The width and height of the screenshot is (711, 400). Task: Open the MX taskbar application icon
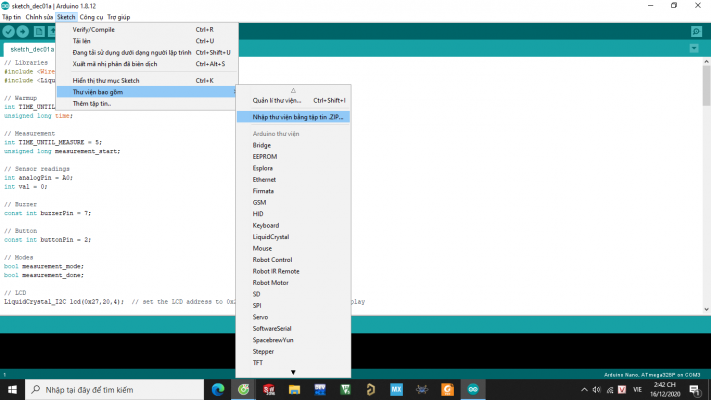click(396, 390)
